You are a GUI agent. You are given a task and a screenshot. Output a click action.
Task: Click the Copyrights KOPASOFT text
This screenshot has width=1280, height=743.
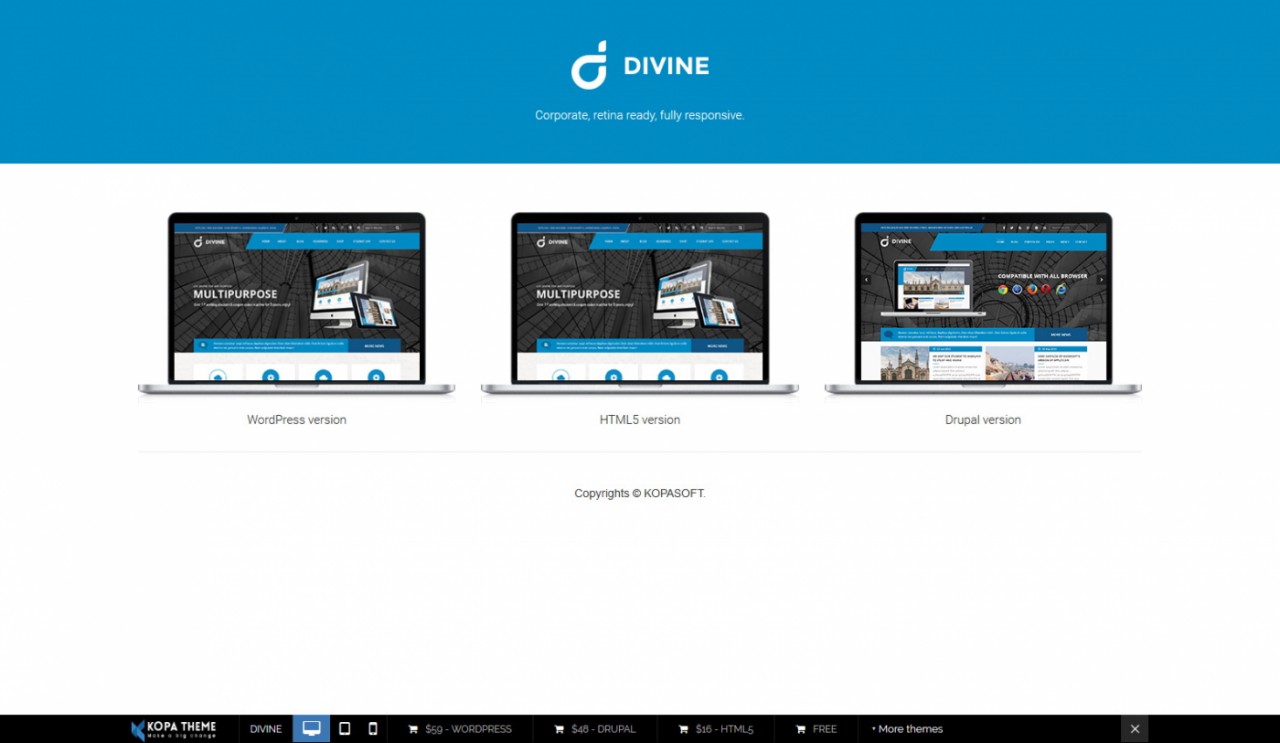click(x=640, y=493)
